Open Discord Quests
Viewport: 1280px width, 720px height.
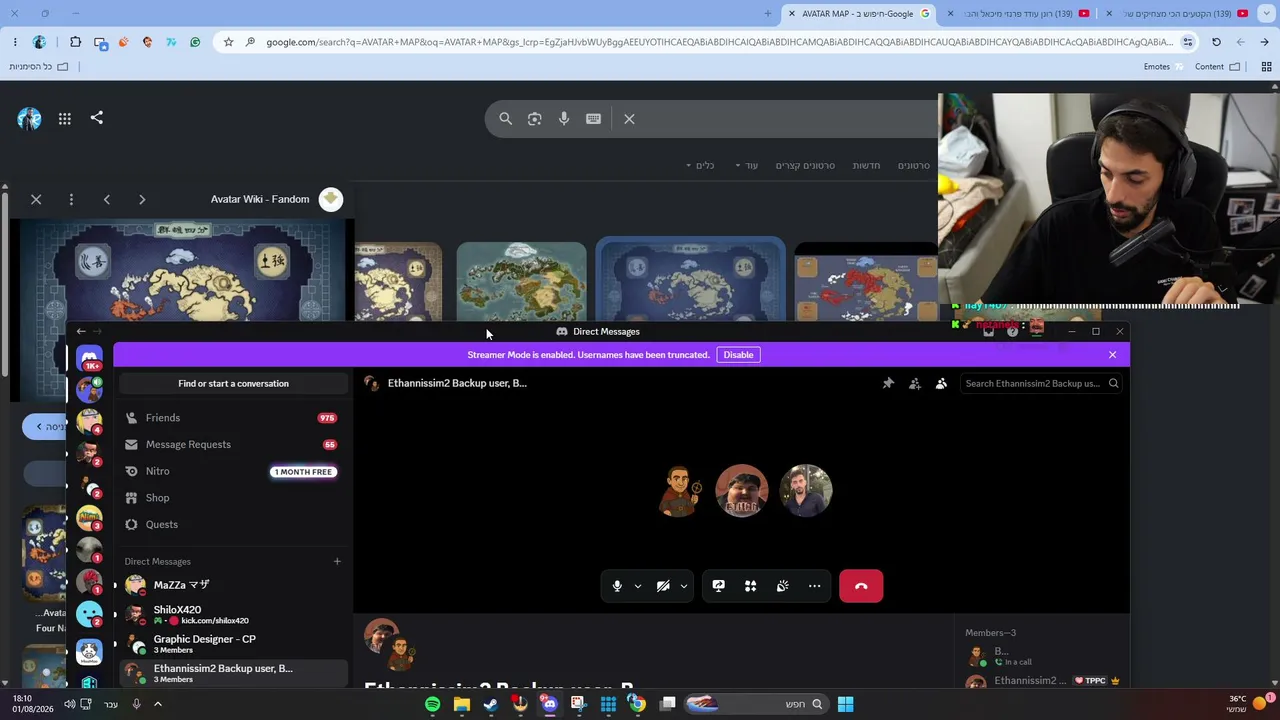tap(233, 525)
